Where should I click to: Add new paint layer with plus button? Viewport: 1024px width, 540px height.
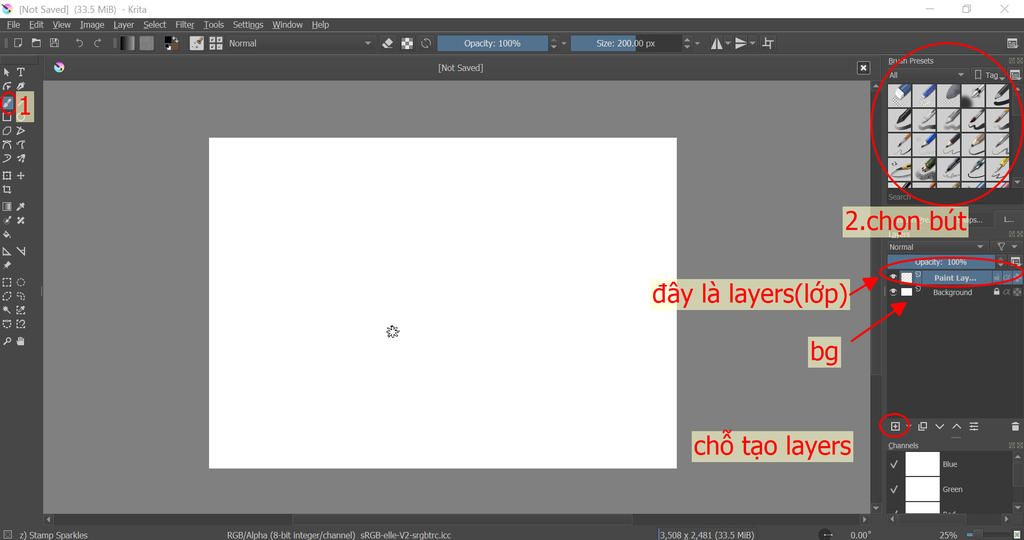click(895, 426)
